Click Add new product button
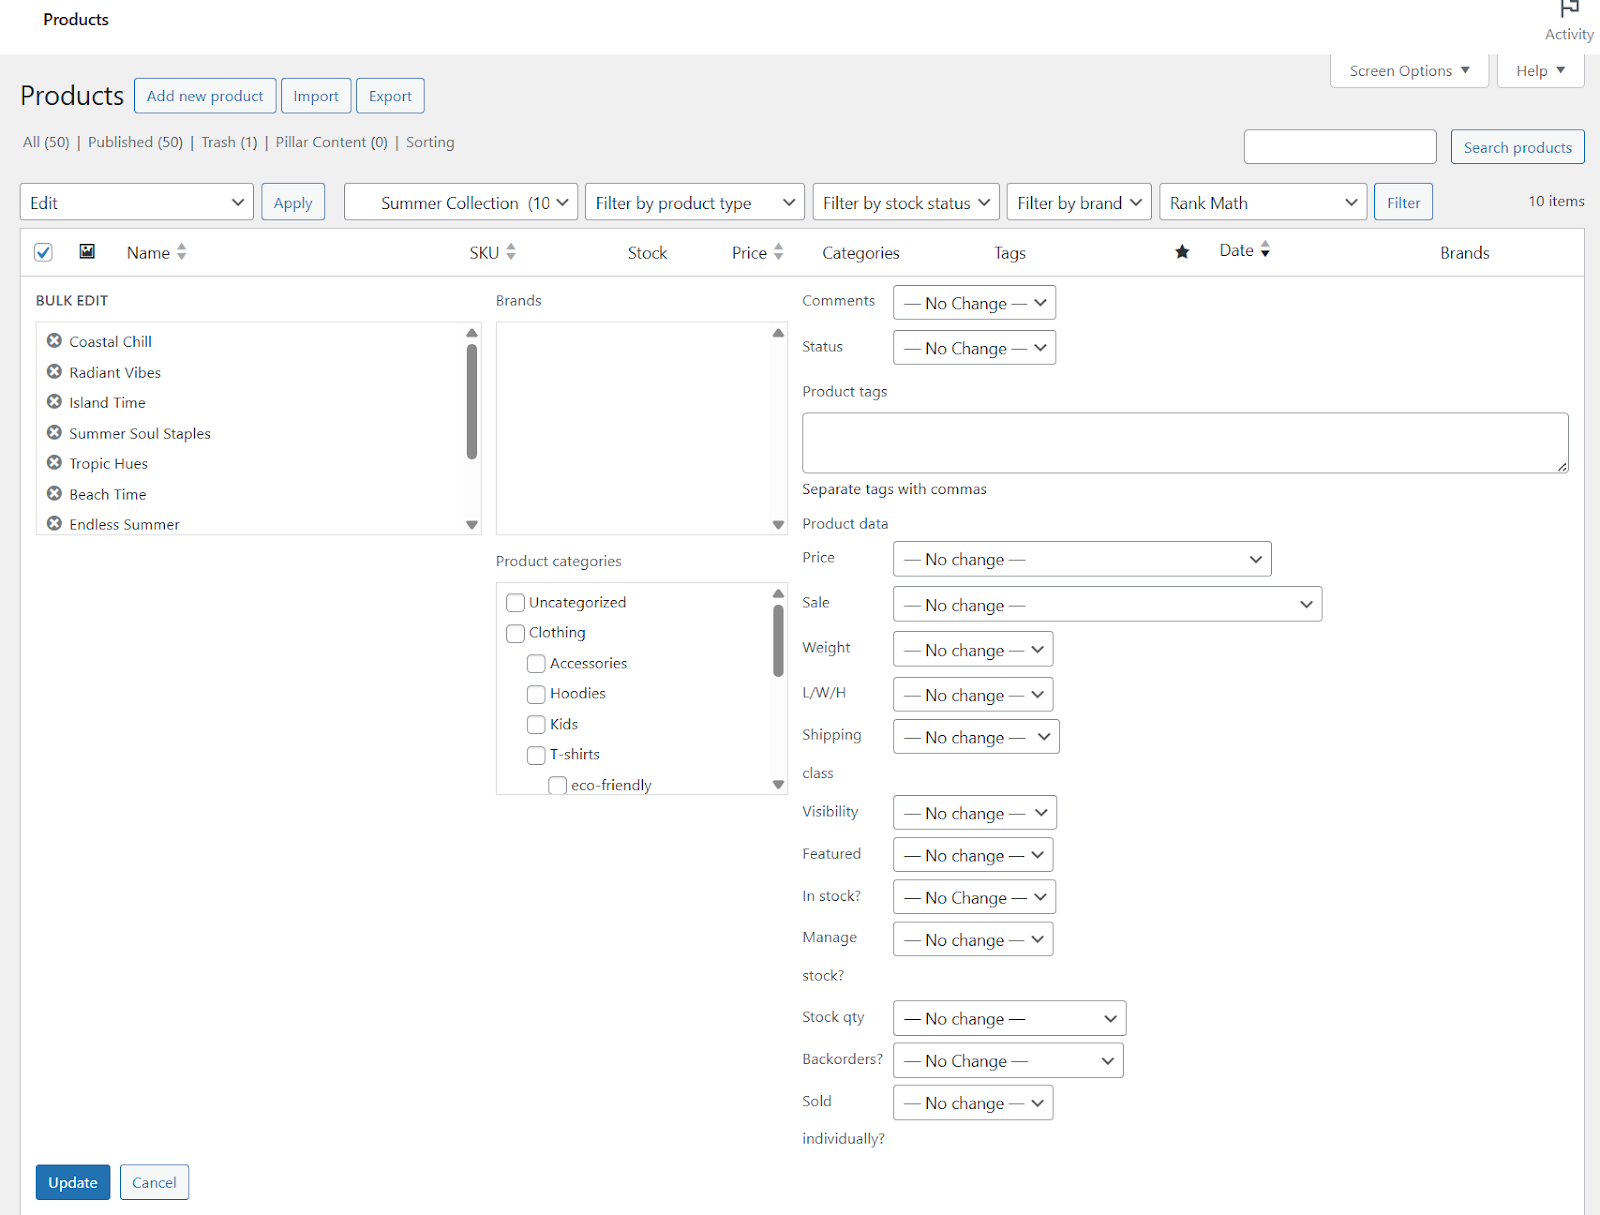This screenshot has width=1600, height=1215. (x=205, y=96)
